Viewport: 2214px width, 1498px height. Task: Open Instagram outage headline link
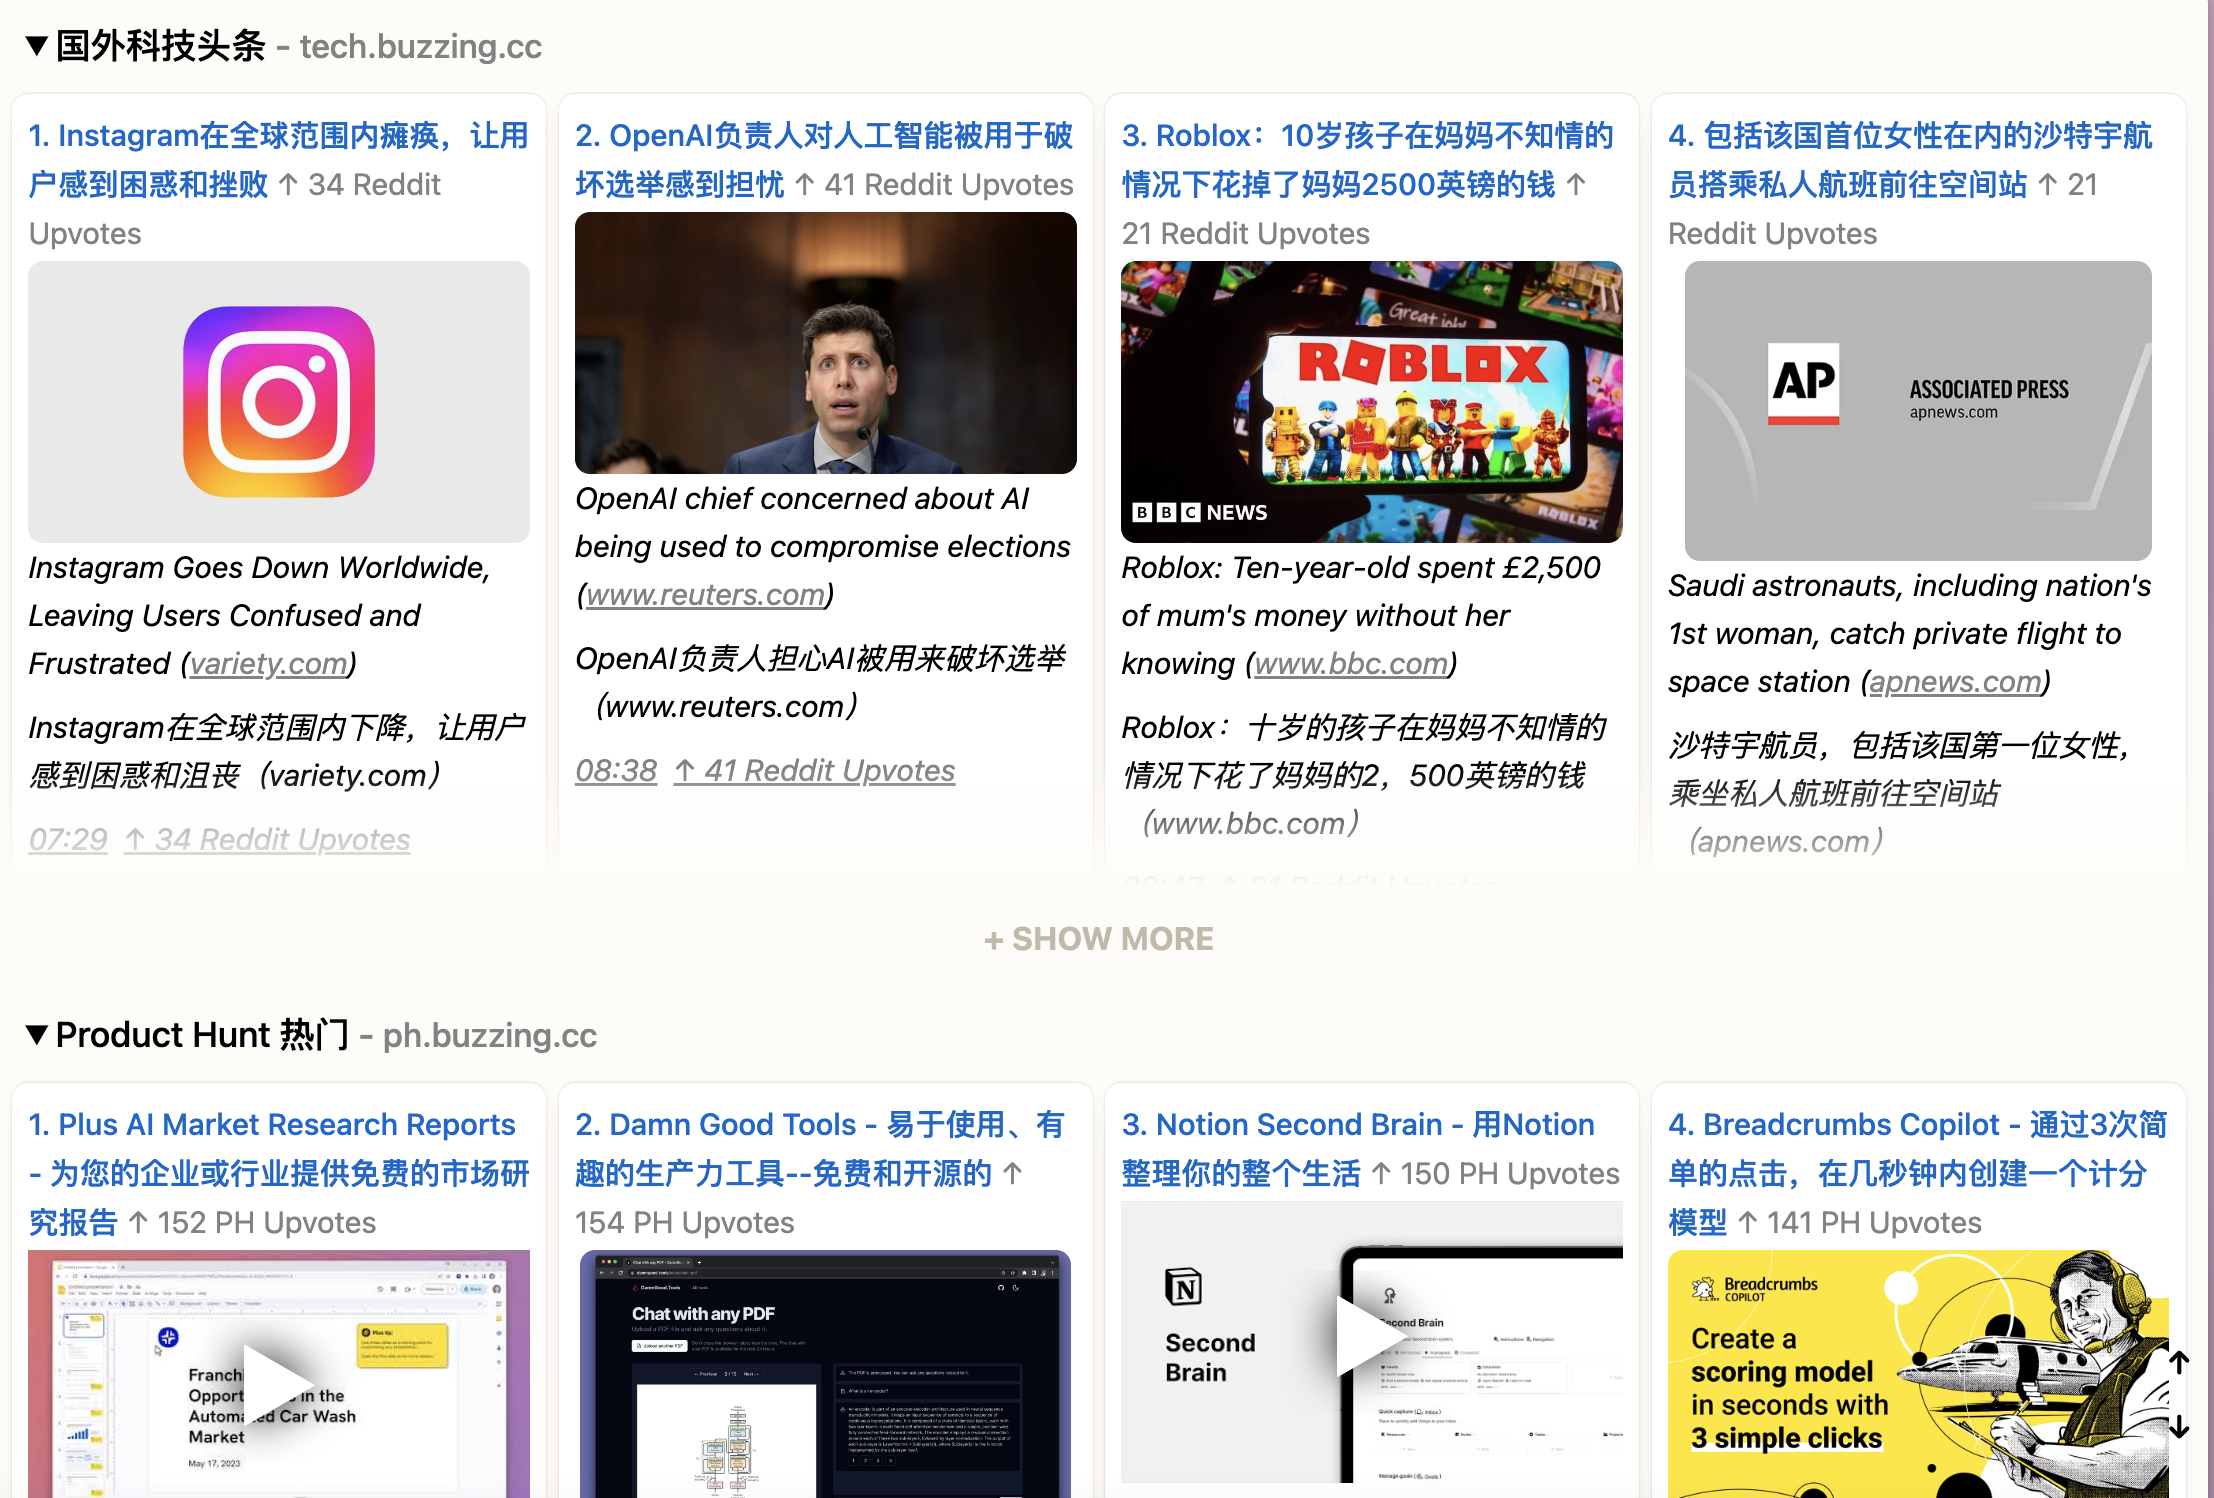tap(278, 160)
